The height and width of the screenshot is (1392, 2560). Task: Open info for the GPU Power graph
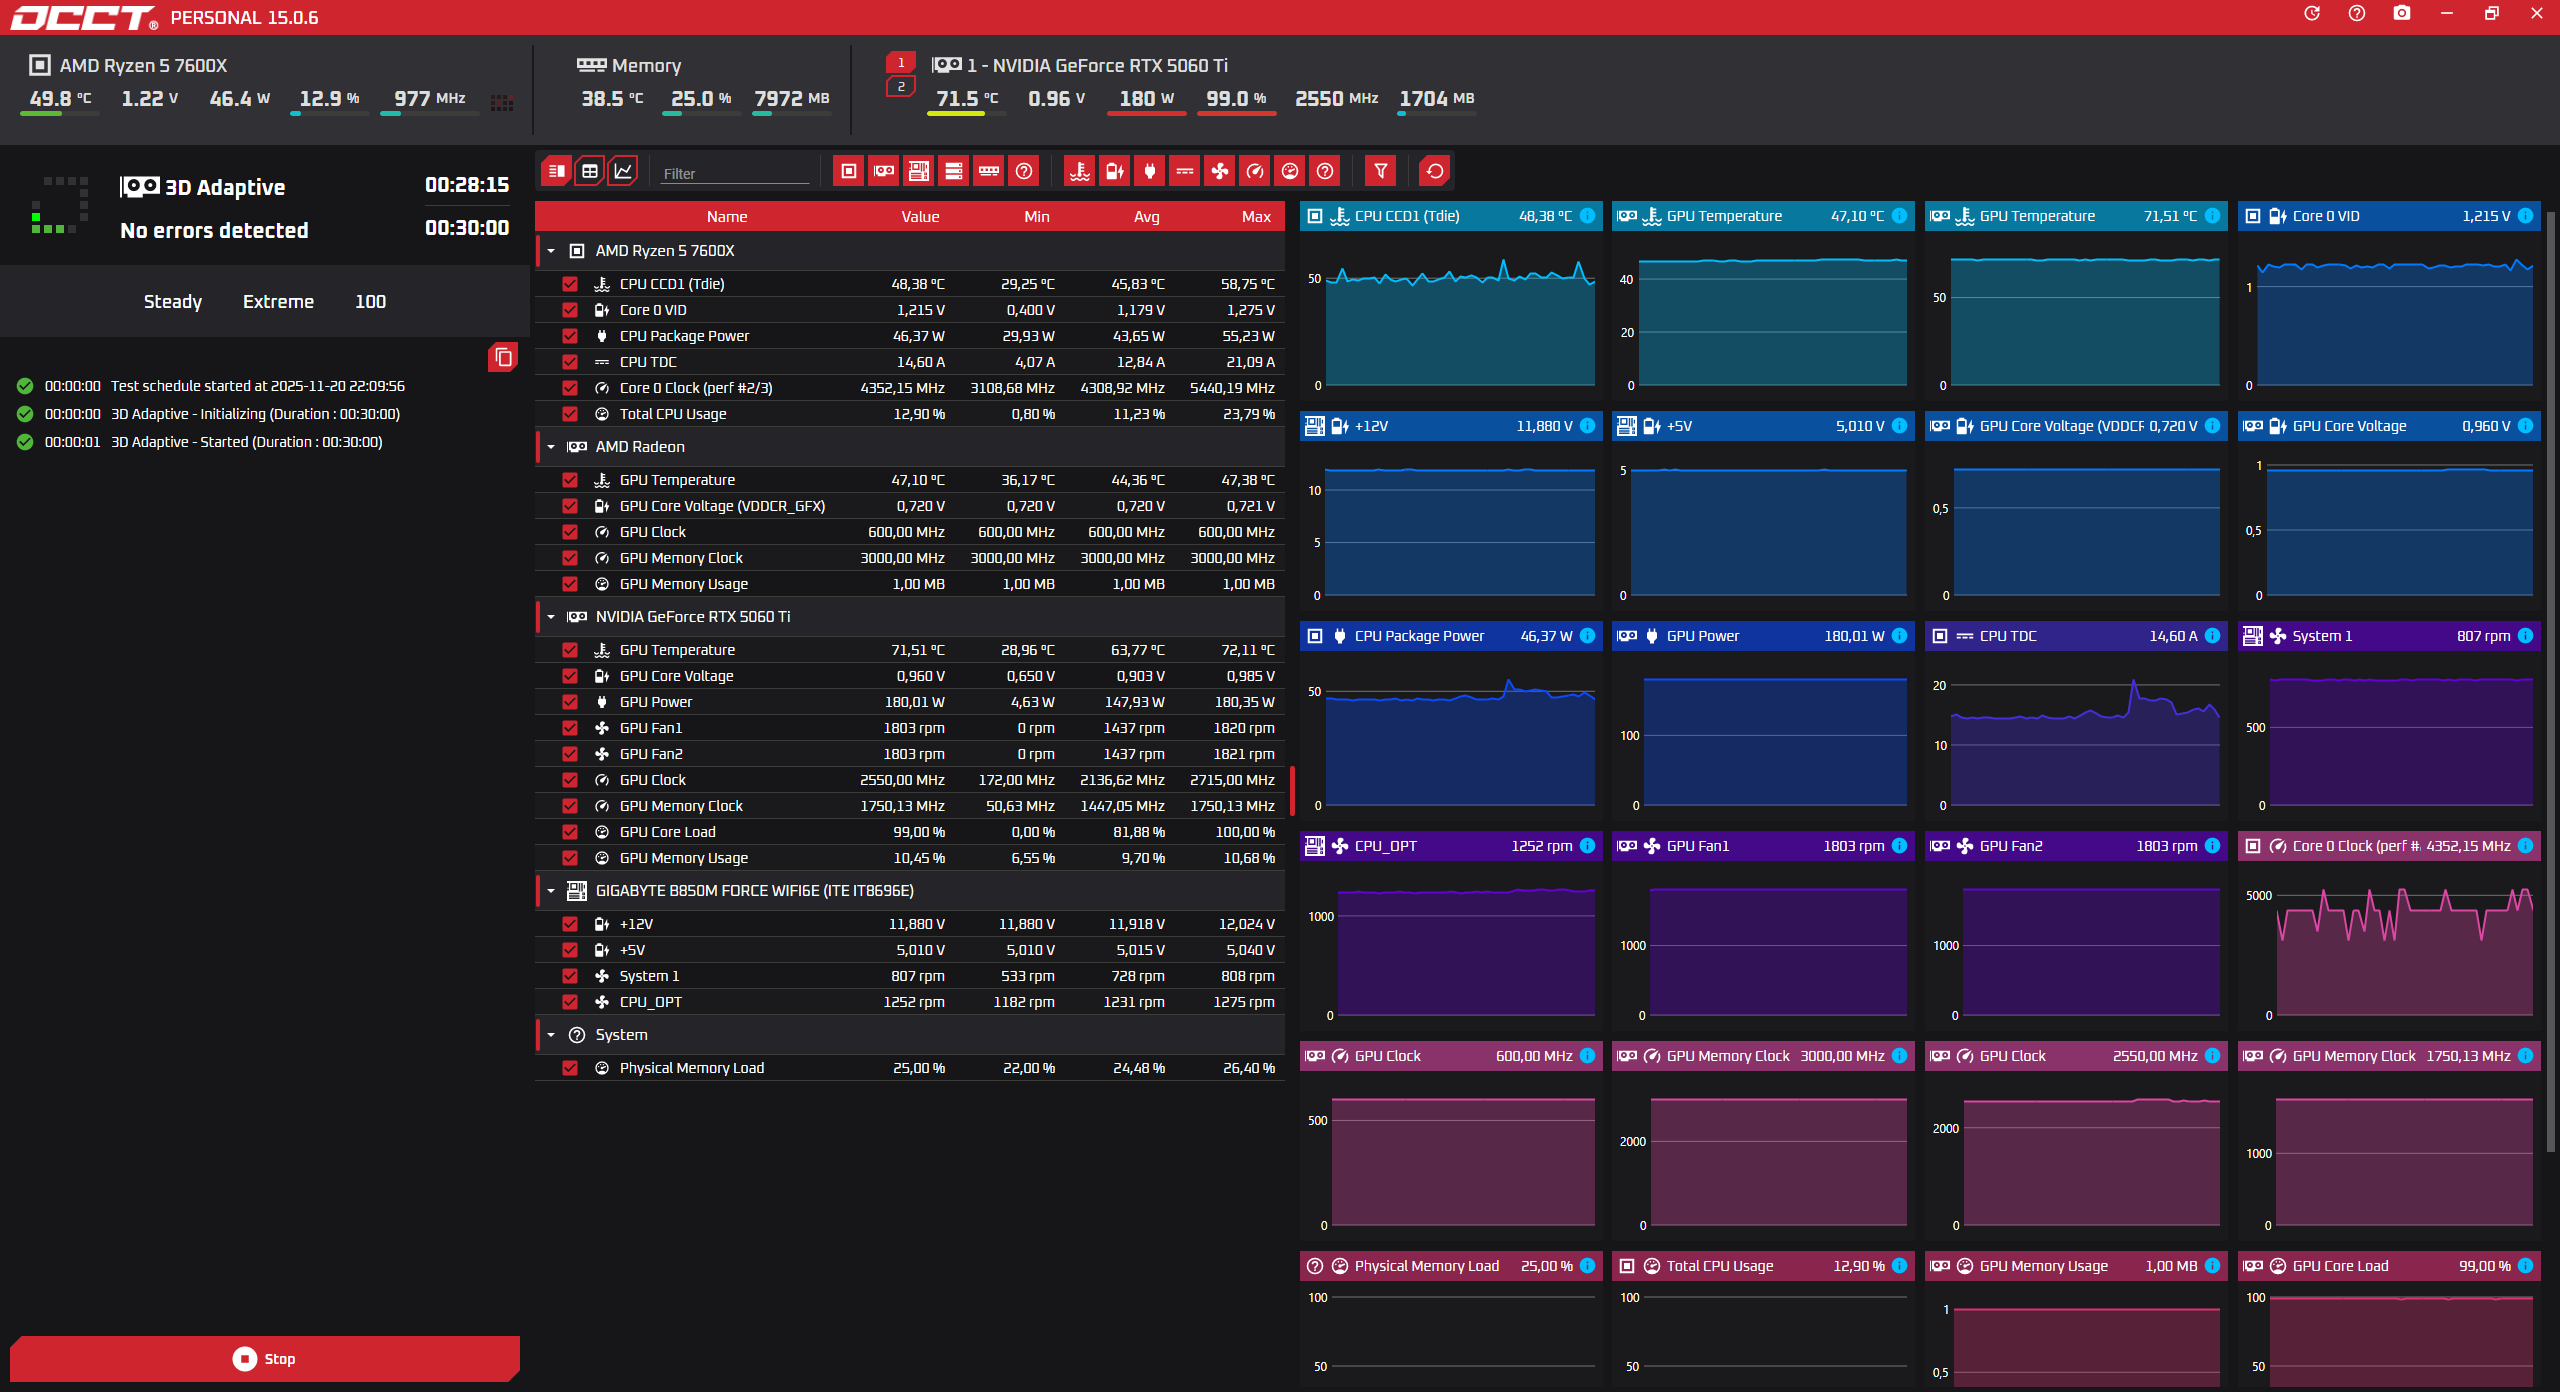coord(1900,636)
